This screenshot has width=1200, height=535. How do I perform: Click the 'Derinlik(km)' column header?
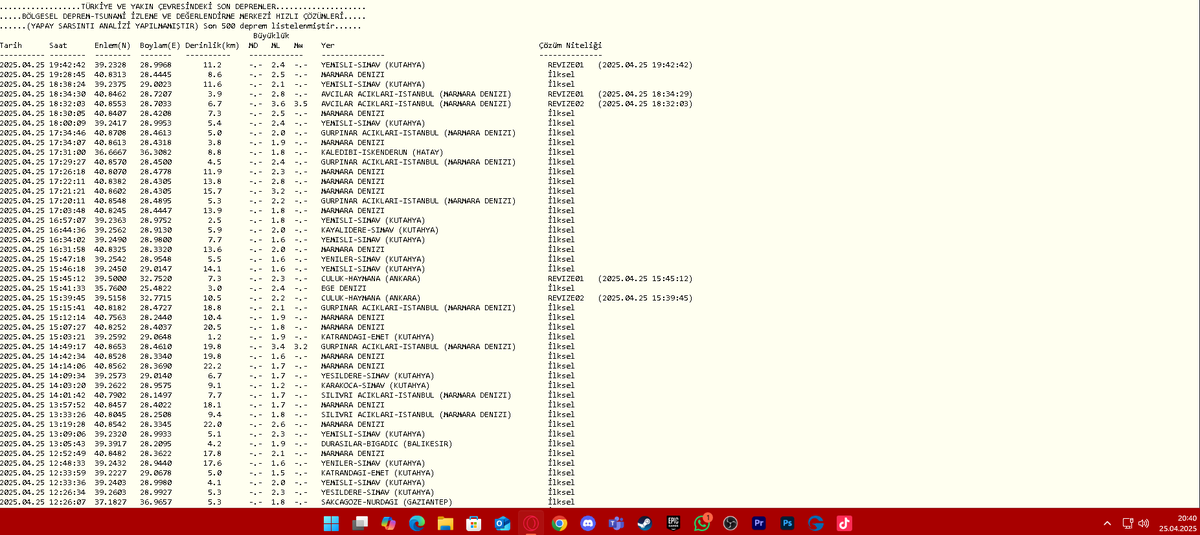212,46
